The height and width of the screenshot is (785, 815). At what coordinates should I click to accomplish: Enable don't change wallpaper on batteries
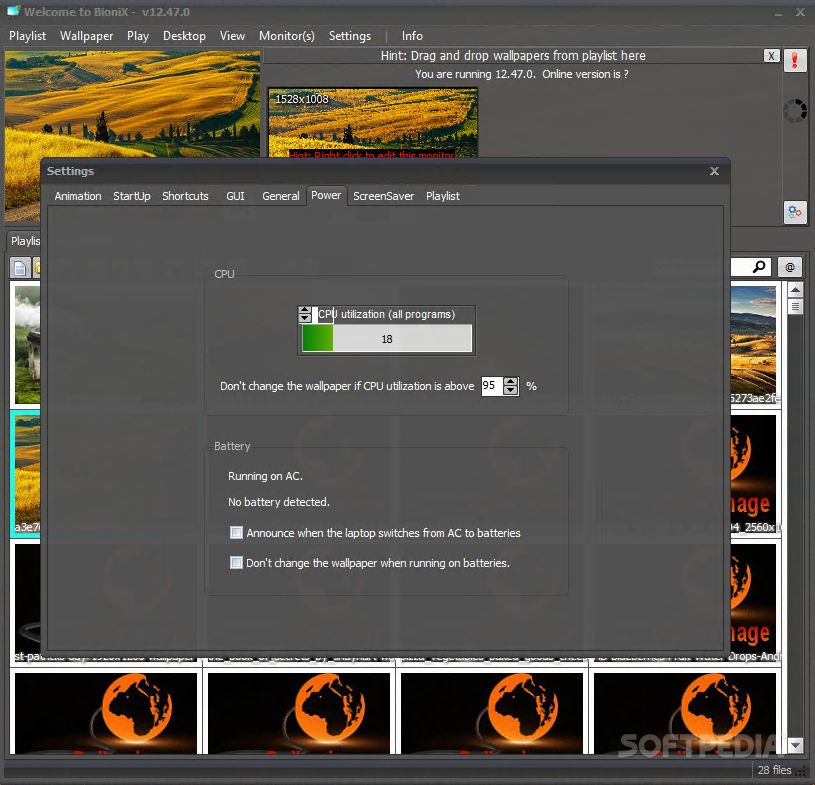click(x=236, y=562)
